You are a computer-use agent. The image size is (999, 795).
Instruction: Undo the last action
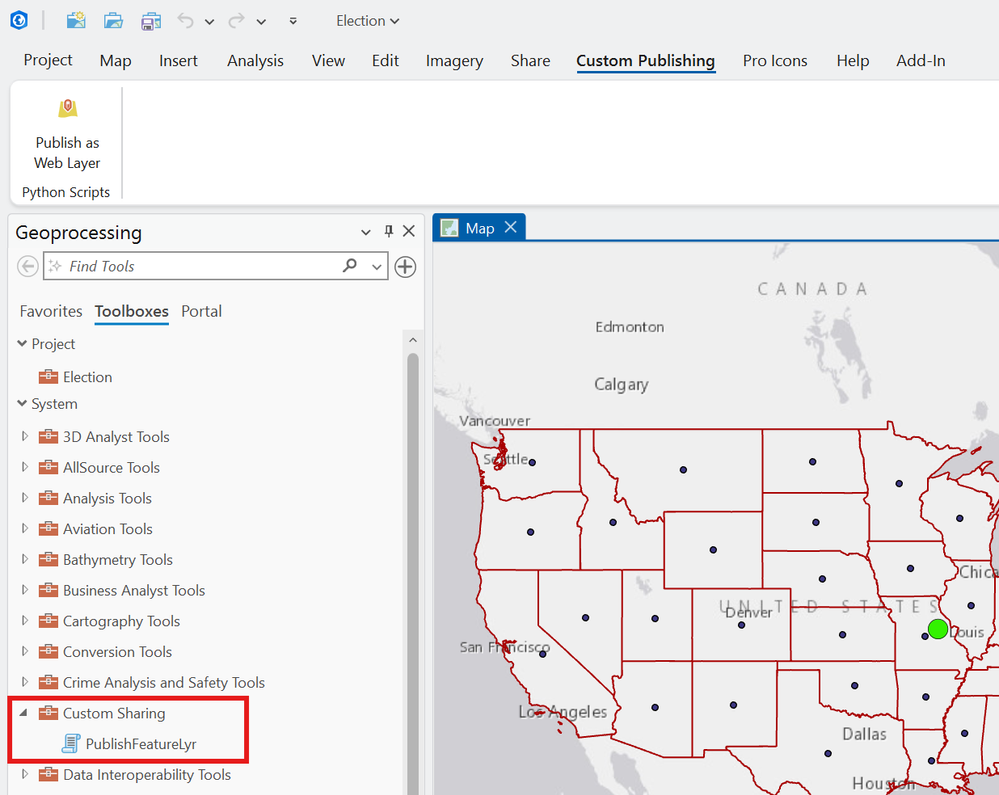[x=185, y=20]
